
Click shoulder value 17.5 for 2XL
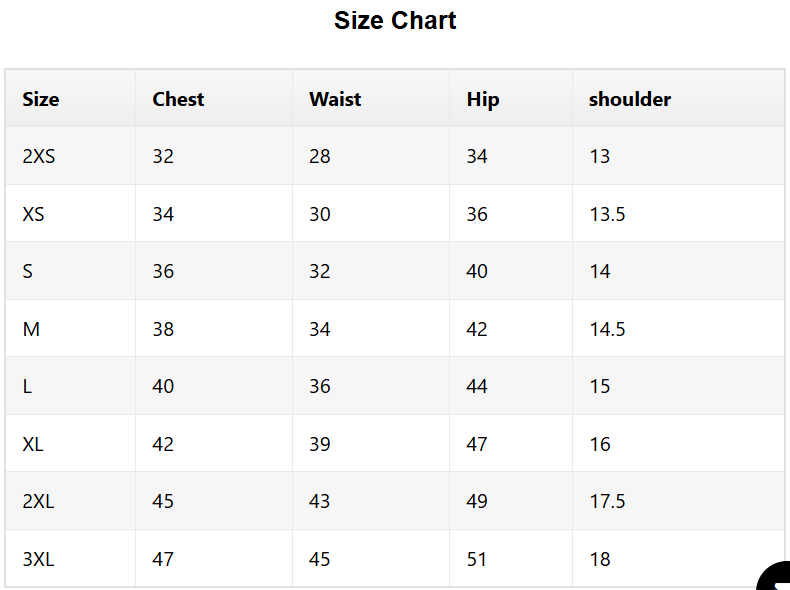[x=608, y=502]
